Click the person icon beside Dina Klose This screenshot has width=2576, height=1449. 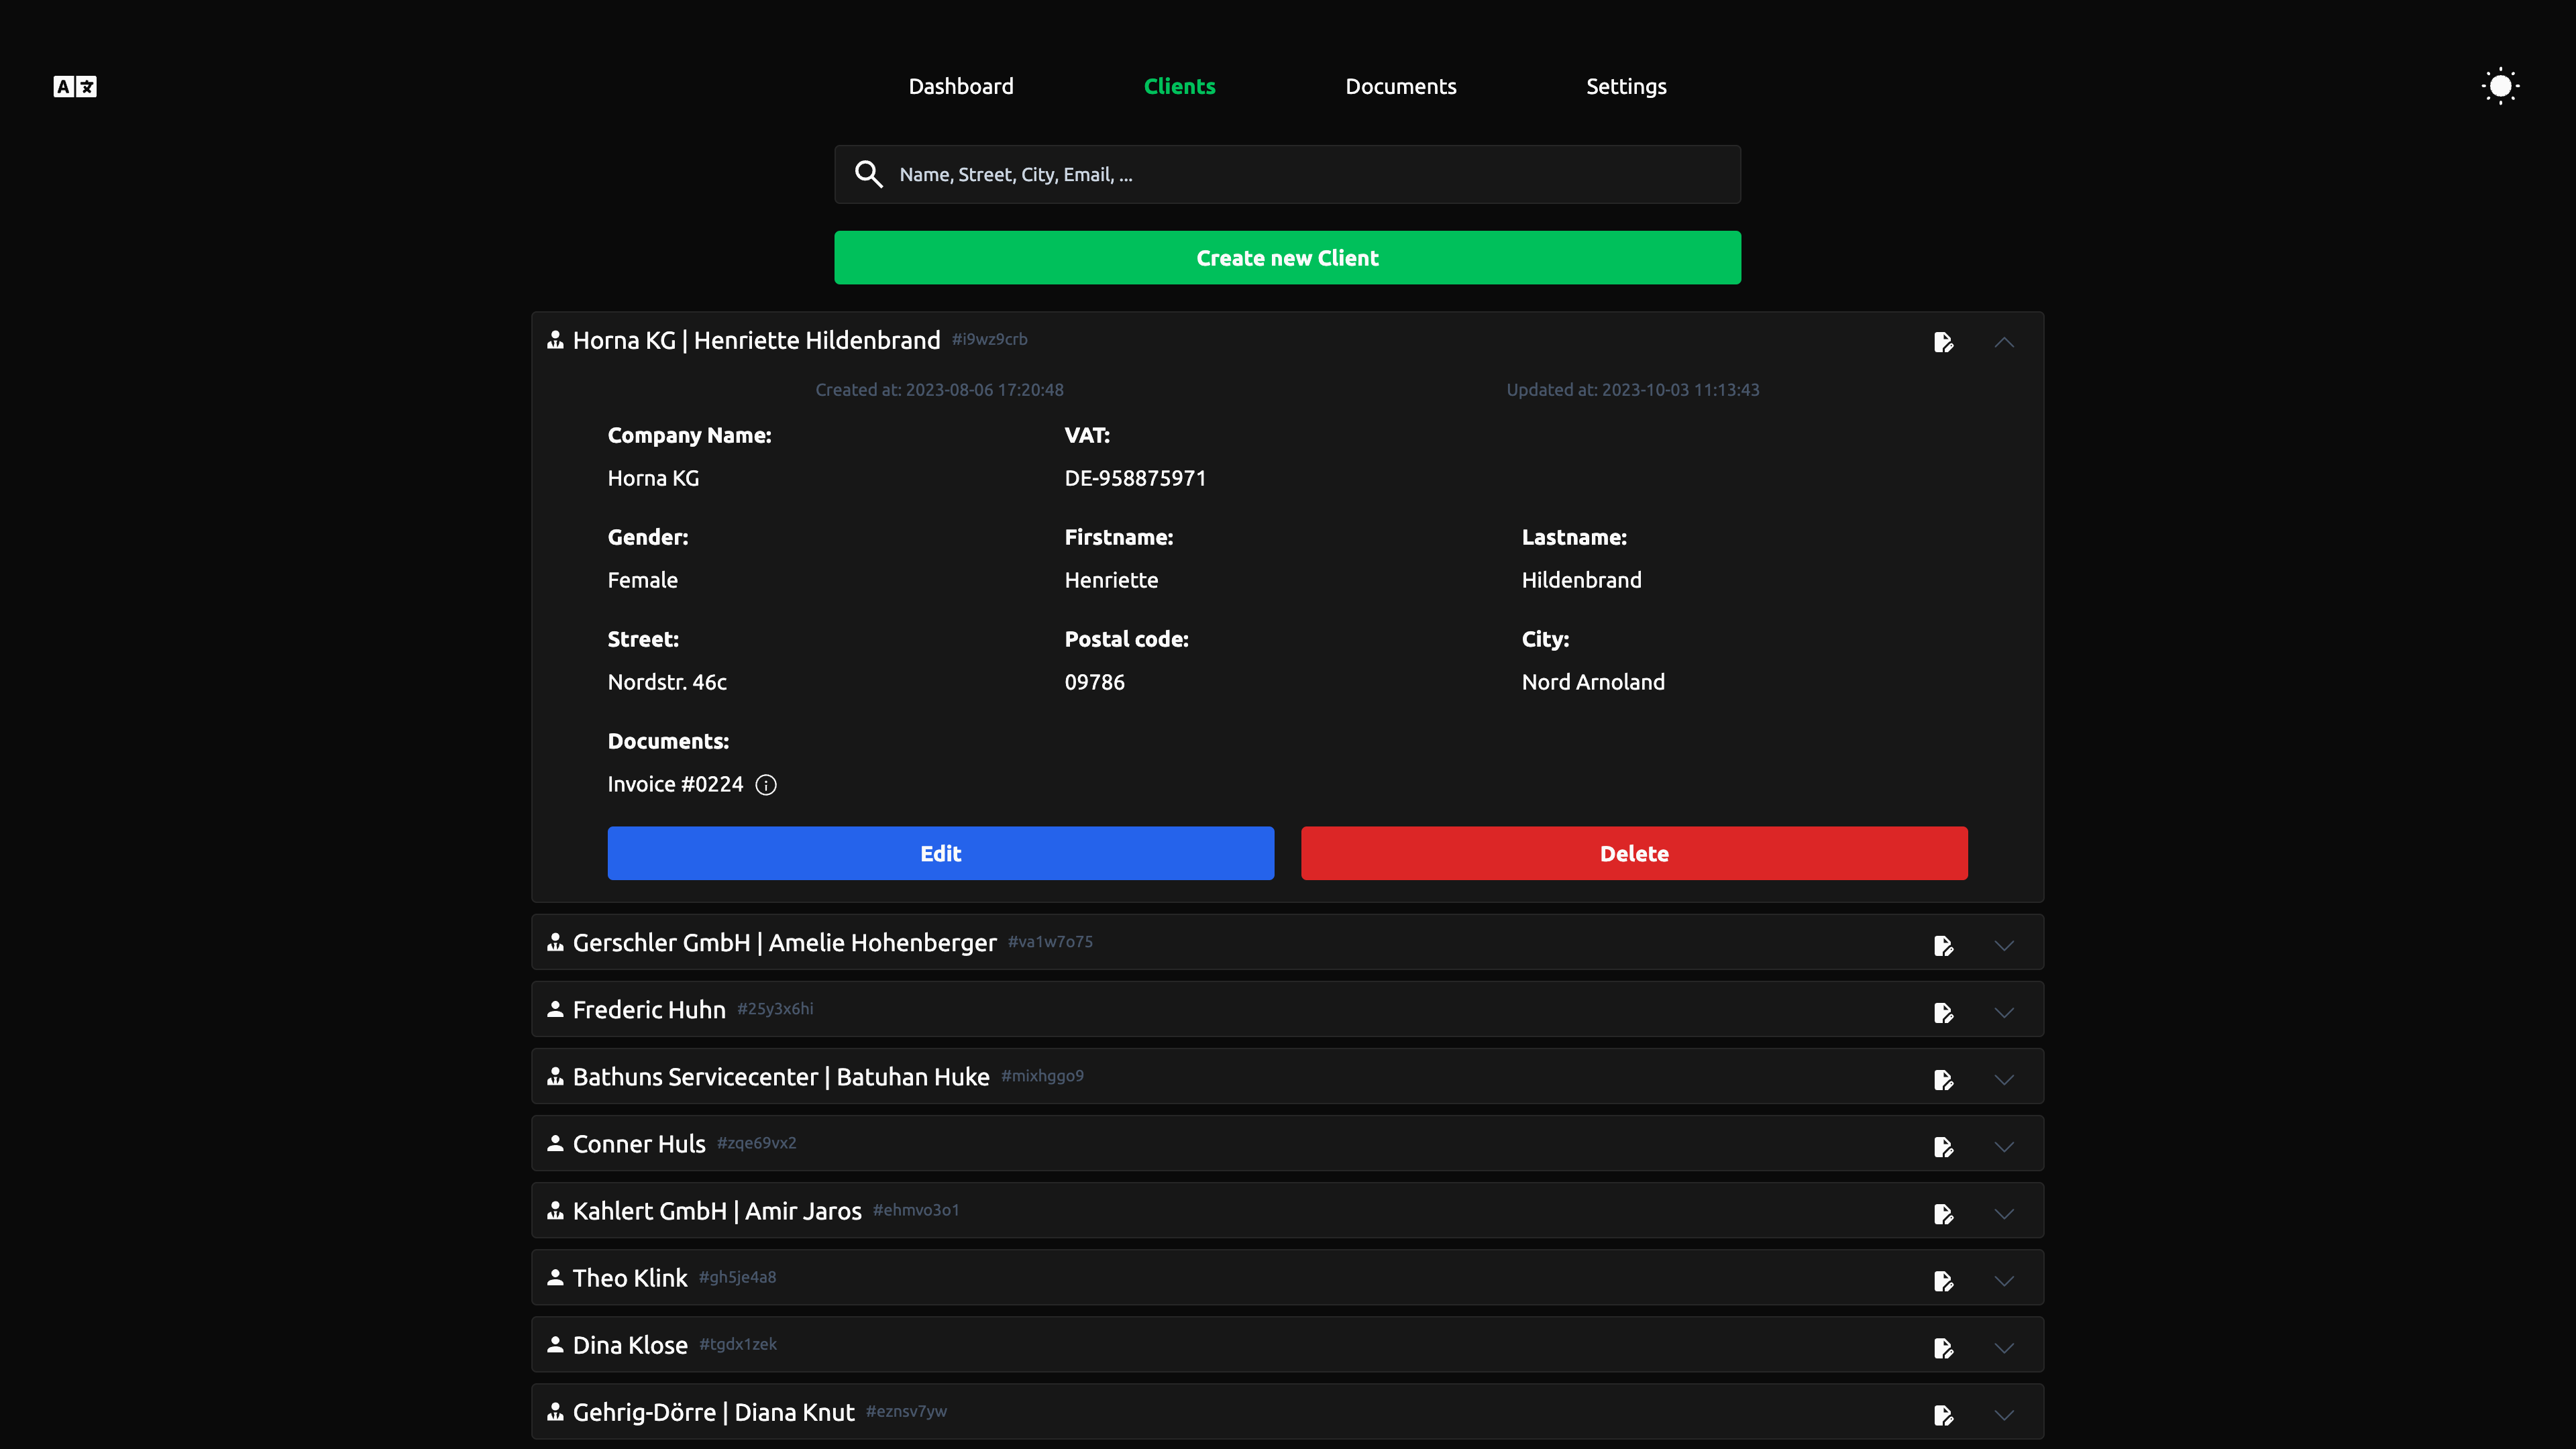pos(555,1344)
